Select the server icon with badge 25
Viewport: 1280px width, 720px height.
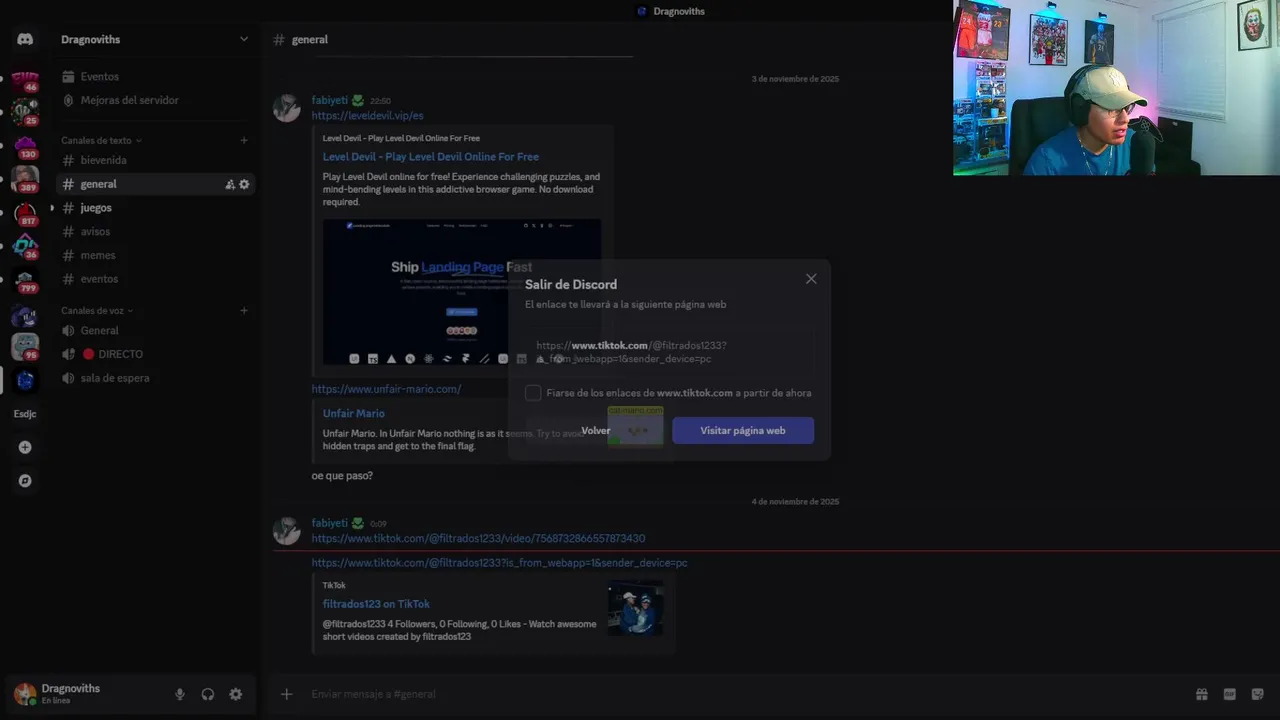click(25, 112)
